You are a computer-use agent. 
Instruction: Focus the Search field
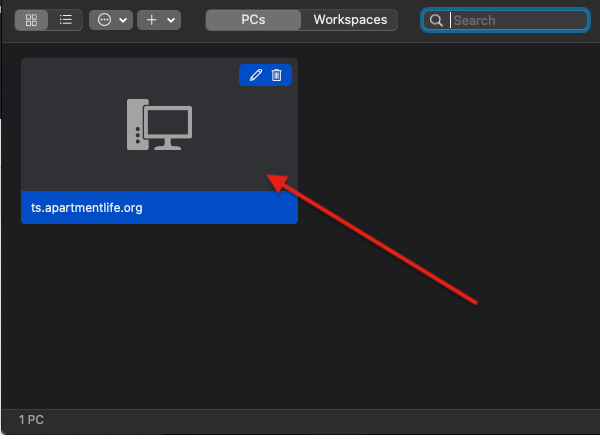(x=505, y=20)
